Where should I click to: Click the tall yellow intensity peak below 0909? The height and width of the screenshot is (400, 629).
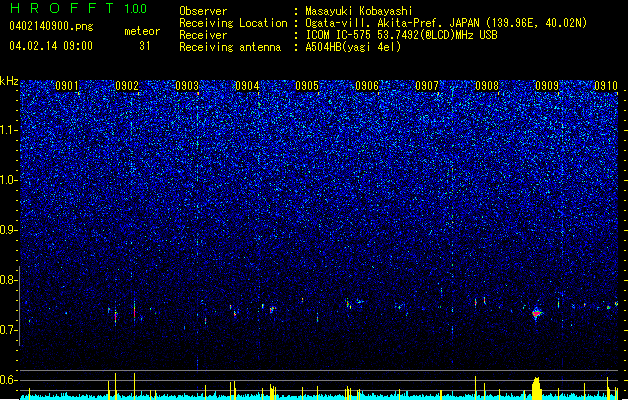point(536,388)
